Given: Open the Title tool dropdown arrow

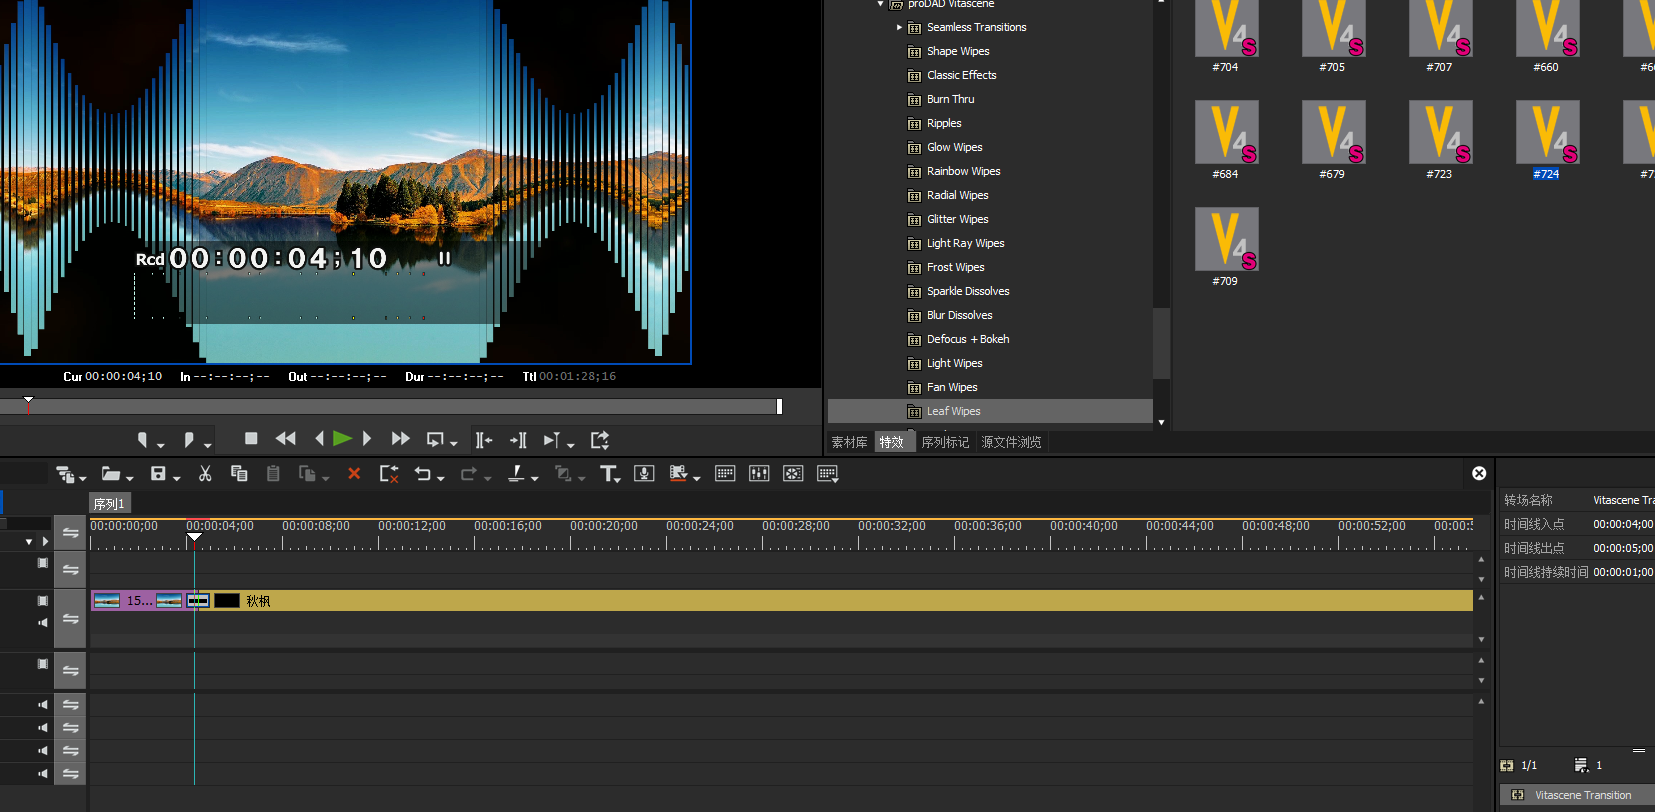Looking at the screenshot, I should coord(619,479).
